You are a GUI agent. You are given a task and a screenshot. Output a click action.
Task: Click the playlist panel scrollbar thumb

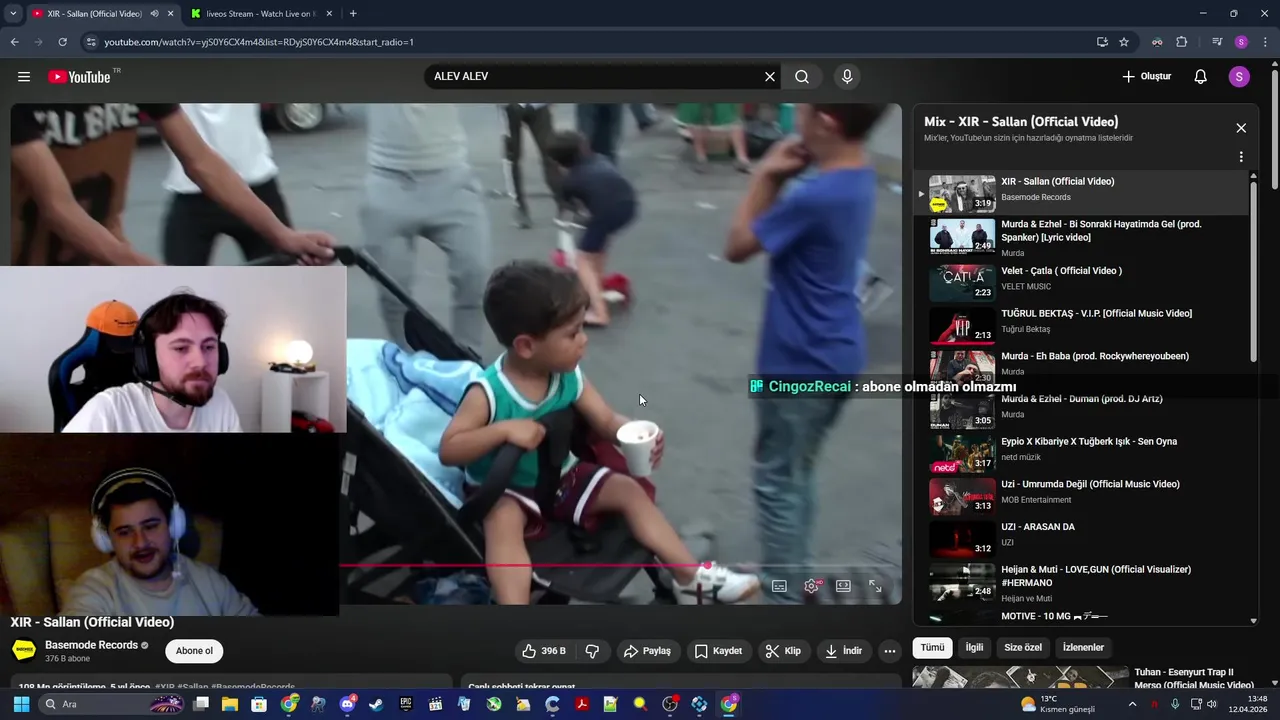tap(1253, 271)
